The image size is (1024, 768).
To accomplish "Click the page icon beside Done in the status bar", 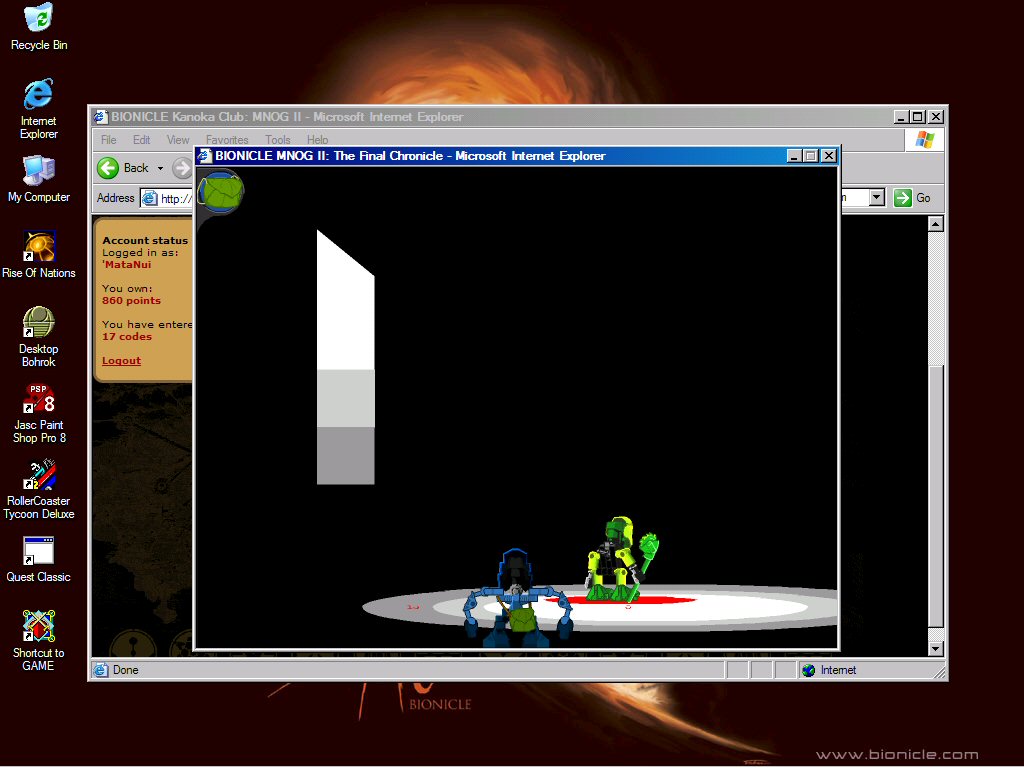I will click(101, 670).
